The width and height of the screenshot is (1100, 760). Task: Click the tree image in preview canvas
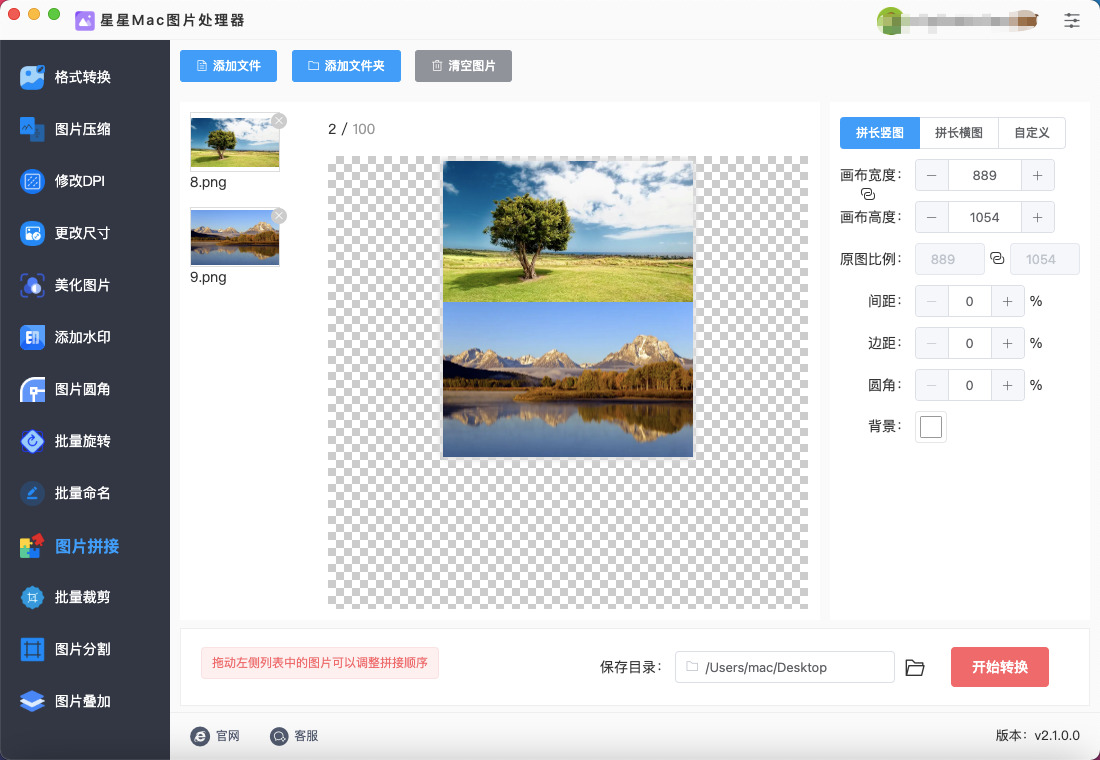(568, 232)
